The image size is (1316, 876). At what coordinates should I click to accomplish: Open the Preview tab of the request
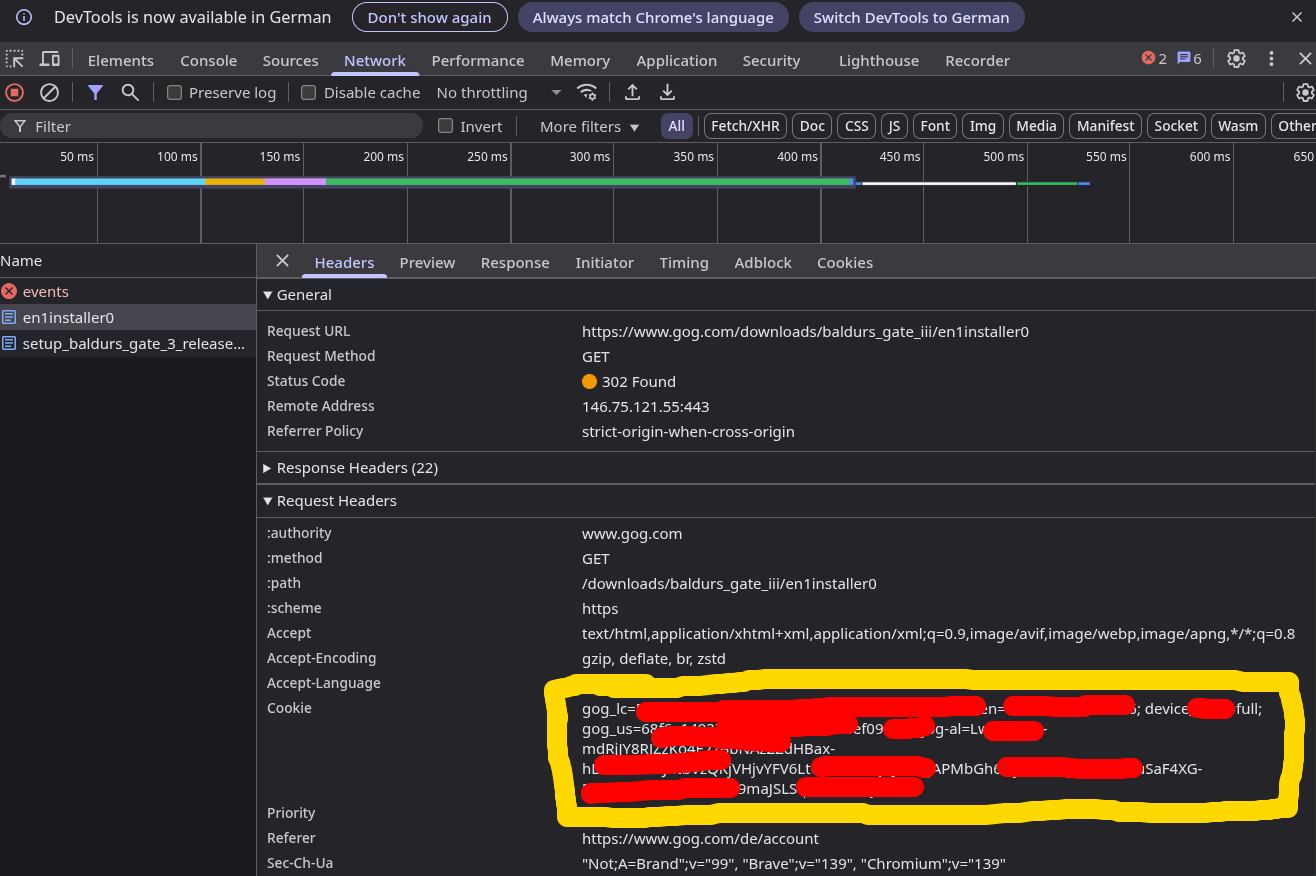click(427, 262)
